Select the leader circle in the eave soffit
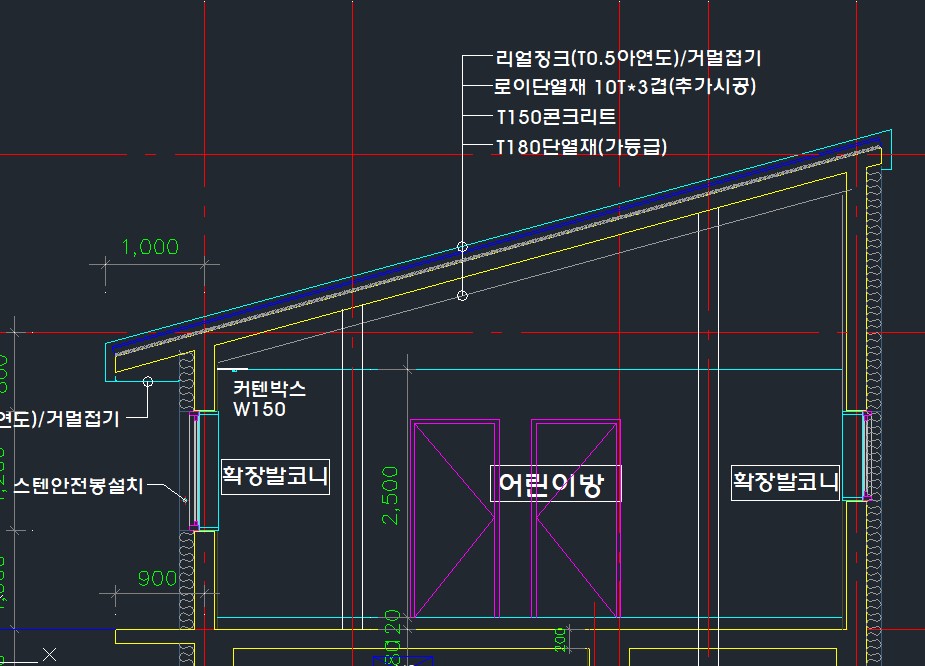Screen dimensions: 925x666 coord(147,381)
